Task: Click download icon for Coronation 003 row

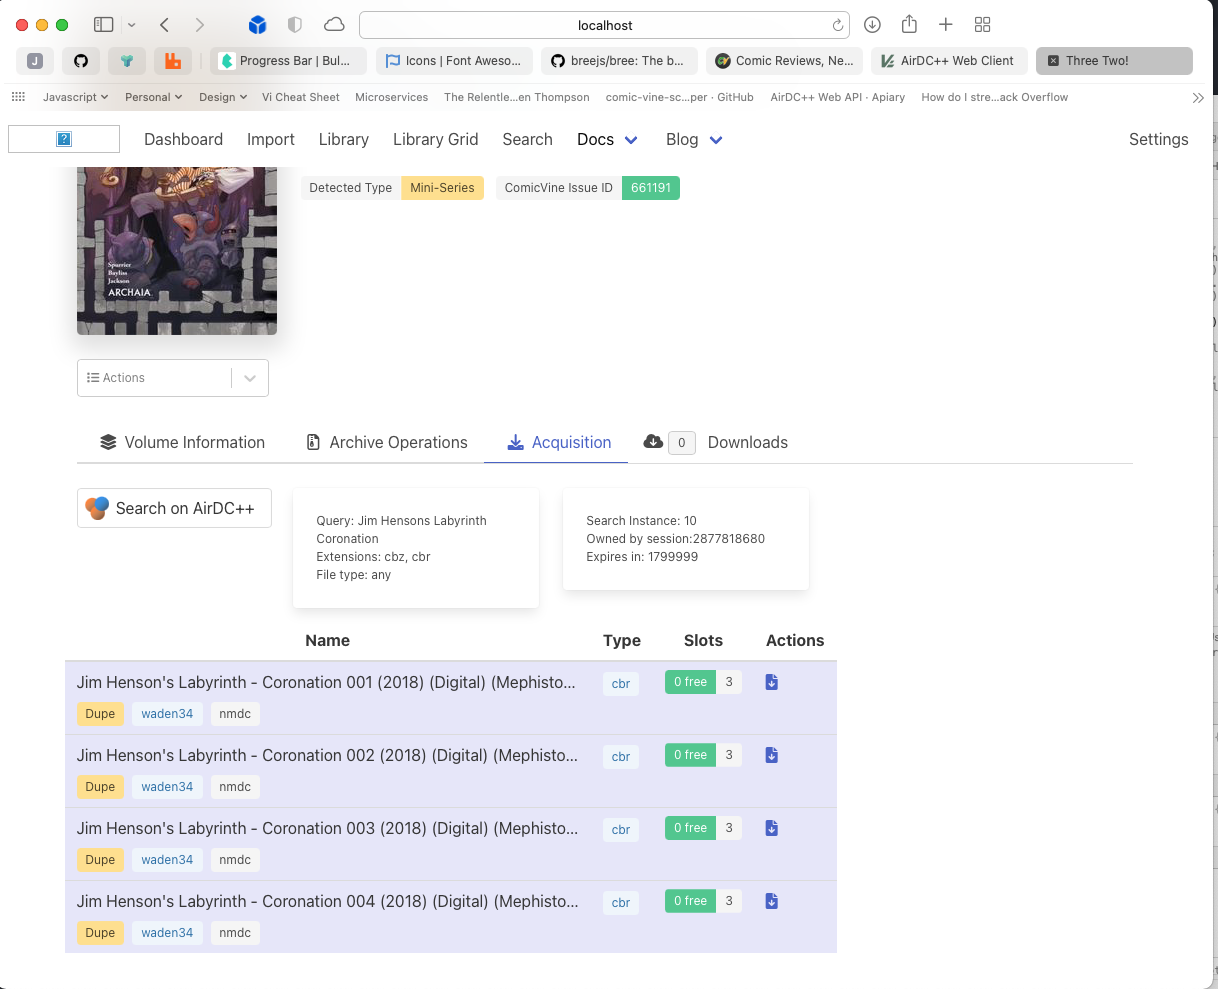Action: [x=771, y=828]
